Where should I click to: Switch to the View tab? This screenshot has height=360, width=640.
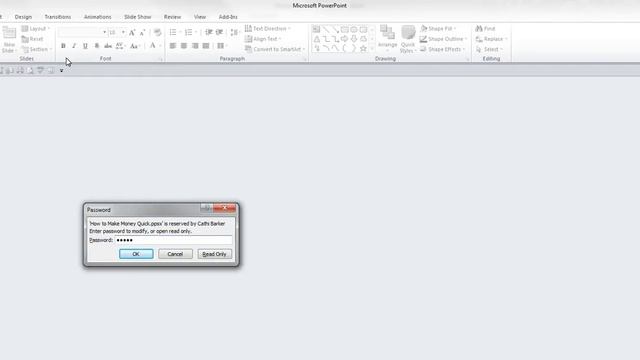[200, 17]
